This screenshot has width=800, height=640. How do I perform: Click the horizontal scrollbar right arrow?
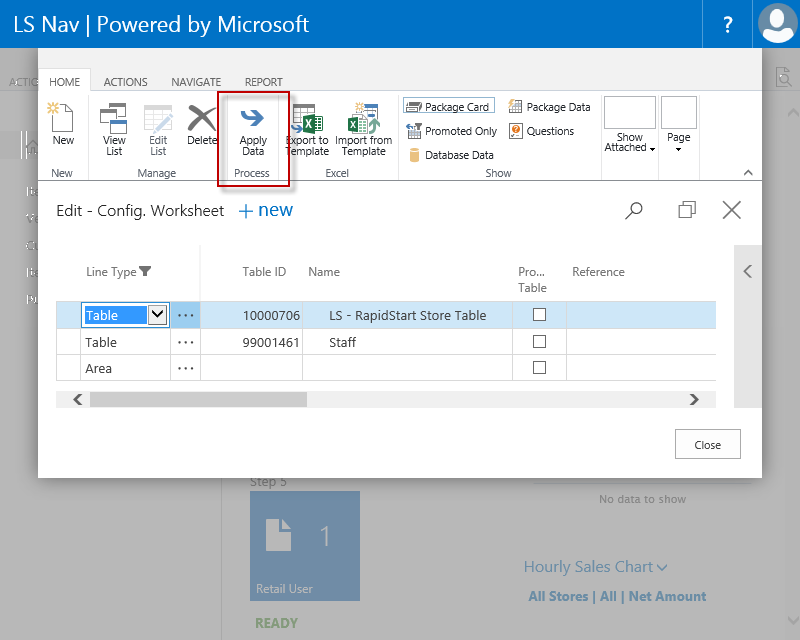pyautogui.click(x=694, y=399)
